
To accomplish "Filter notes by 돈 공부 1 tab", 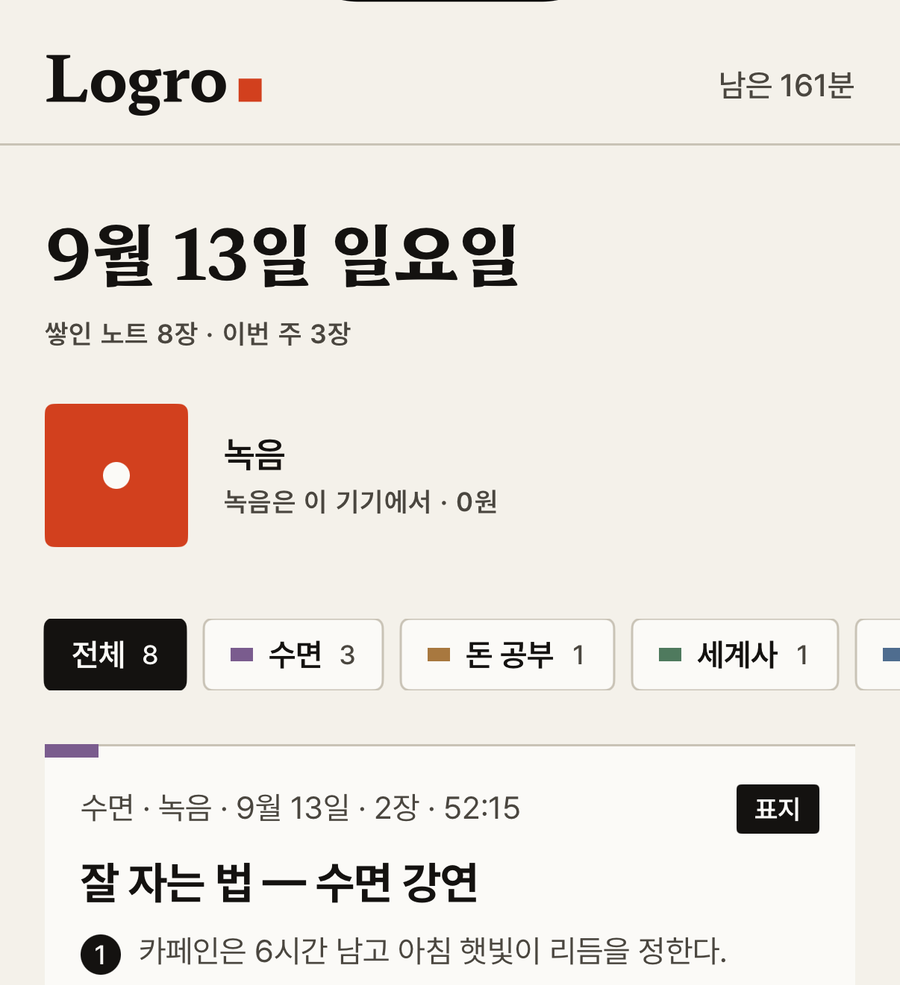I will point(507,655).
